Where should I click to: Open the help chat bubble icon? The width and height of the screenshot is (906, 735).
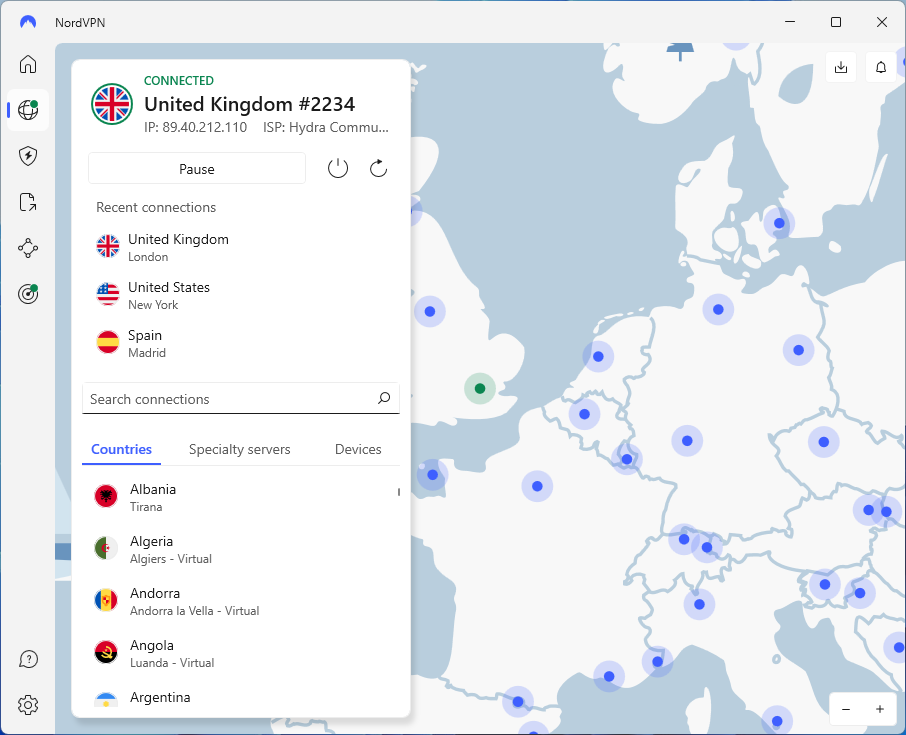[x=28, y=659]
